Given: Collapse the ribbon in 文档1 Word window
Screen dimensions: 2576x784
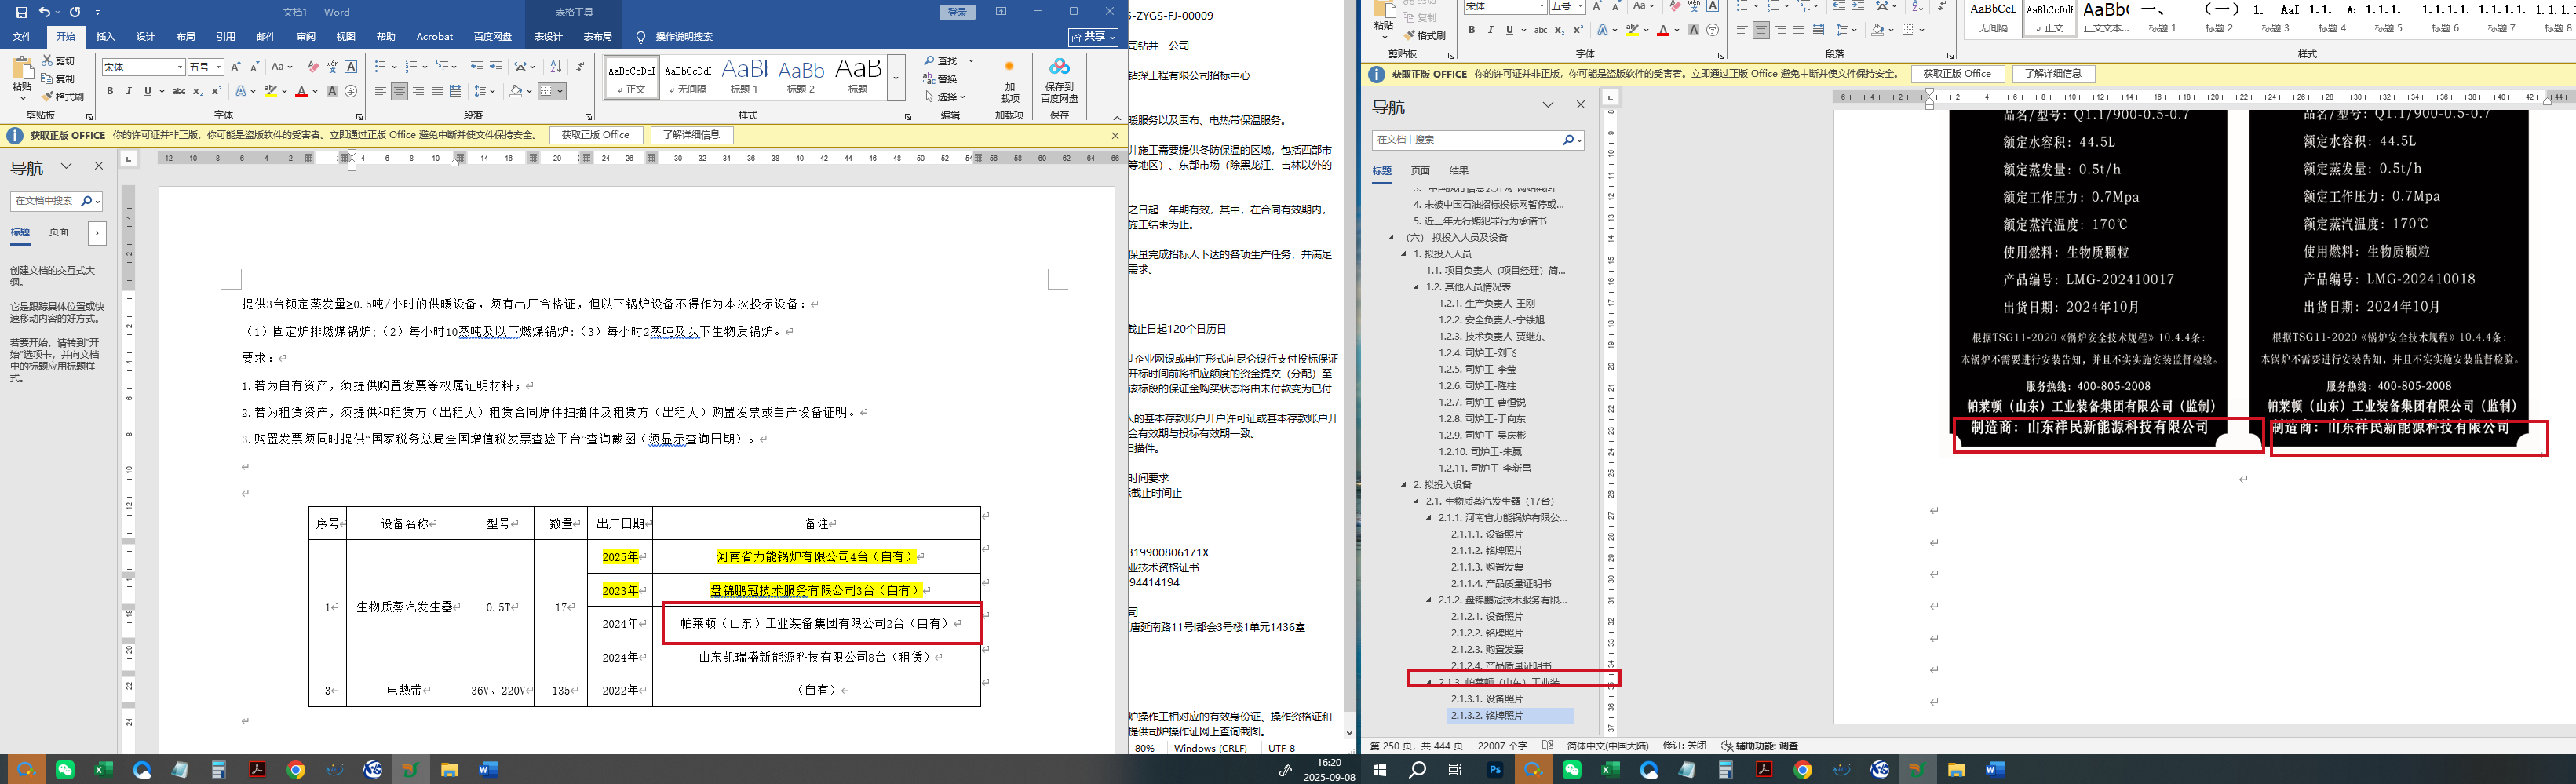Looking at the screenshot, I should pyautogui.click(x=1117, y=117).
